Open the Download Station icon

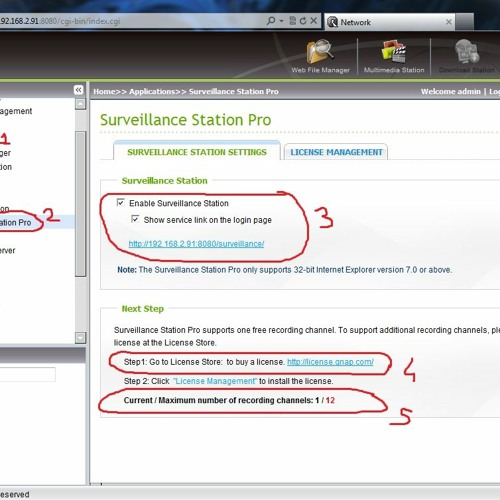click(x=467, y=57)
